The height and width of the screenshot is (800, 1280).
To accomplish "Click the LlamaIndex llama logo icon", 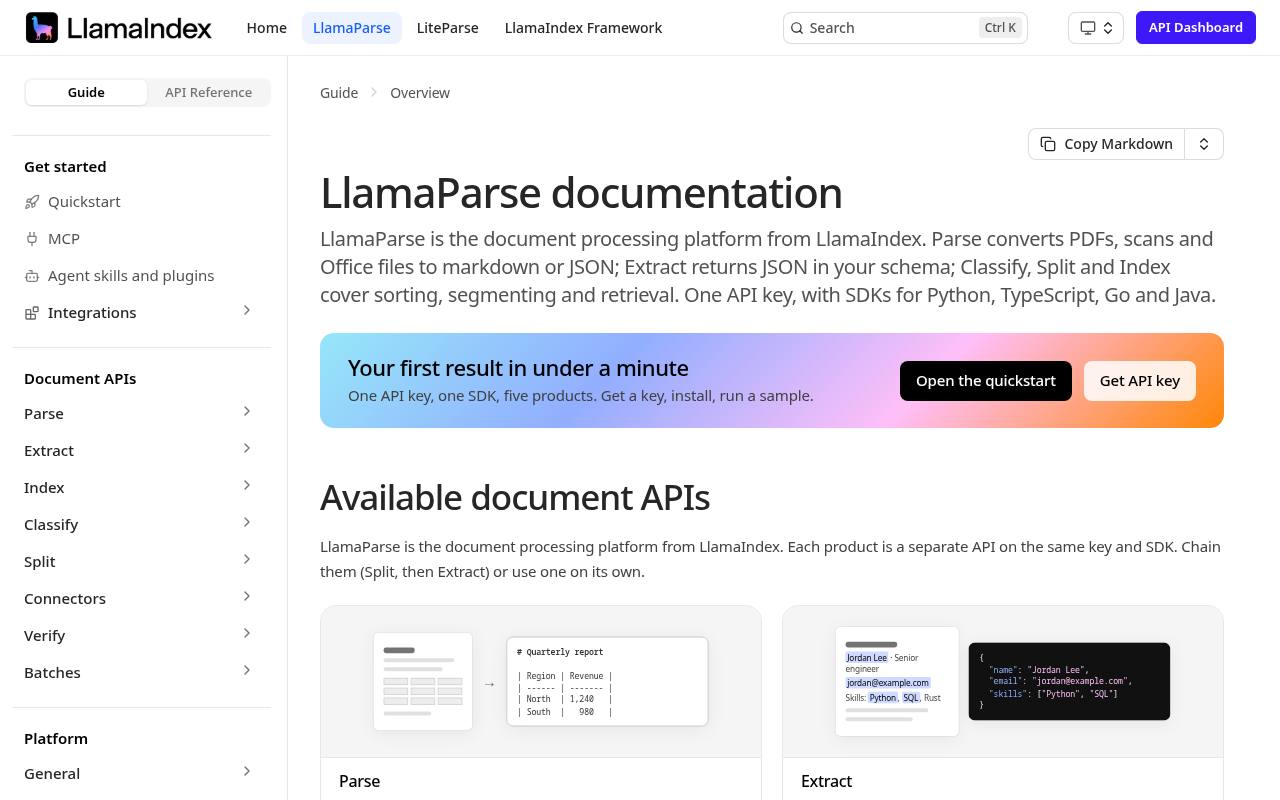I will pyautogui.click(x=42, y=28).
